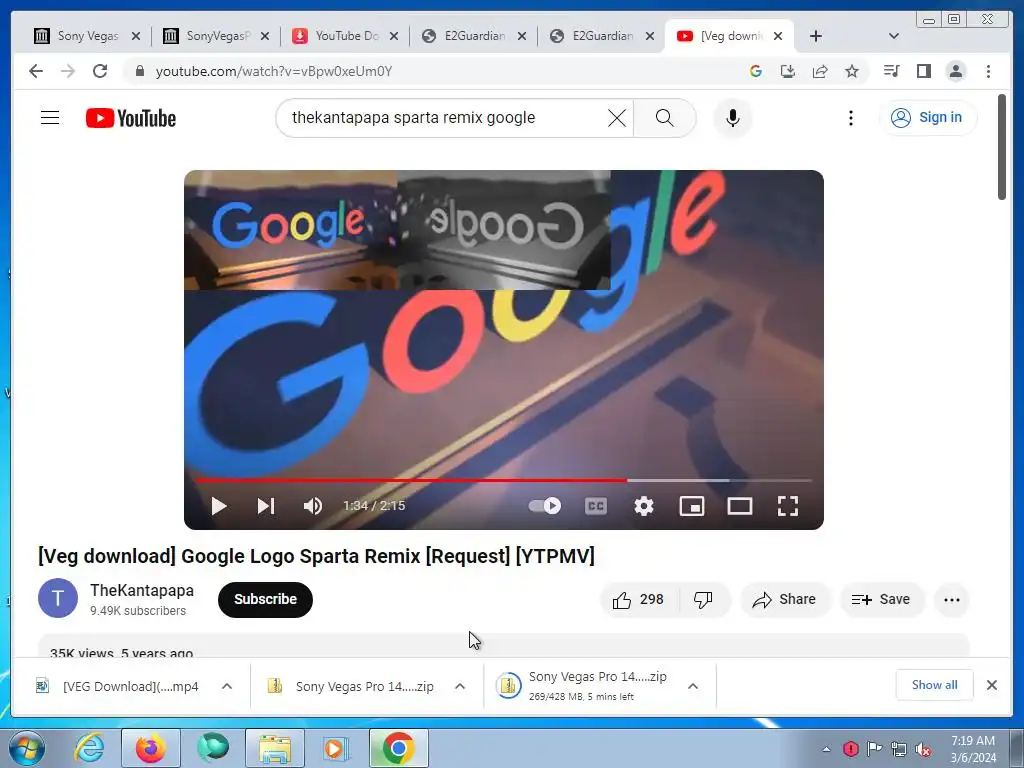Open TheKantapapa channel name link
The image size is (1024, 768).
[x=142, y=590]
